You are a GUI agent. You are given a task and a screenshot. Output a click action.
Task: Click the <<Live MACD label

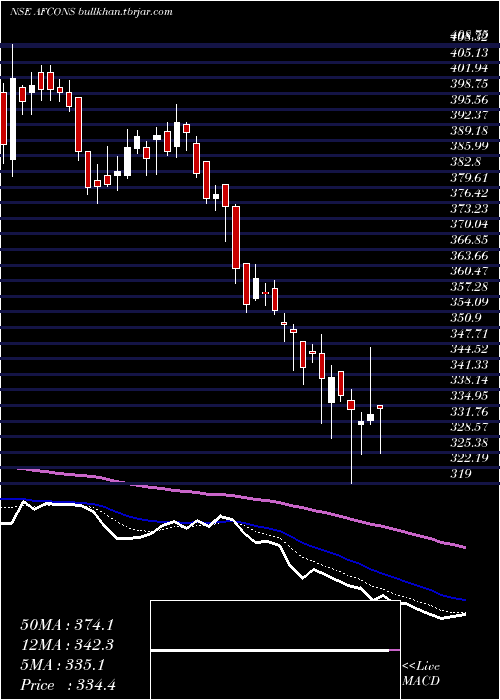(421, 674)
